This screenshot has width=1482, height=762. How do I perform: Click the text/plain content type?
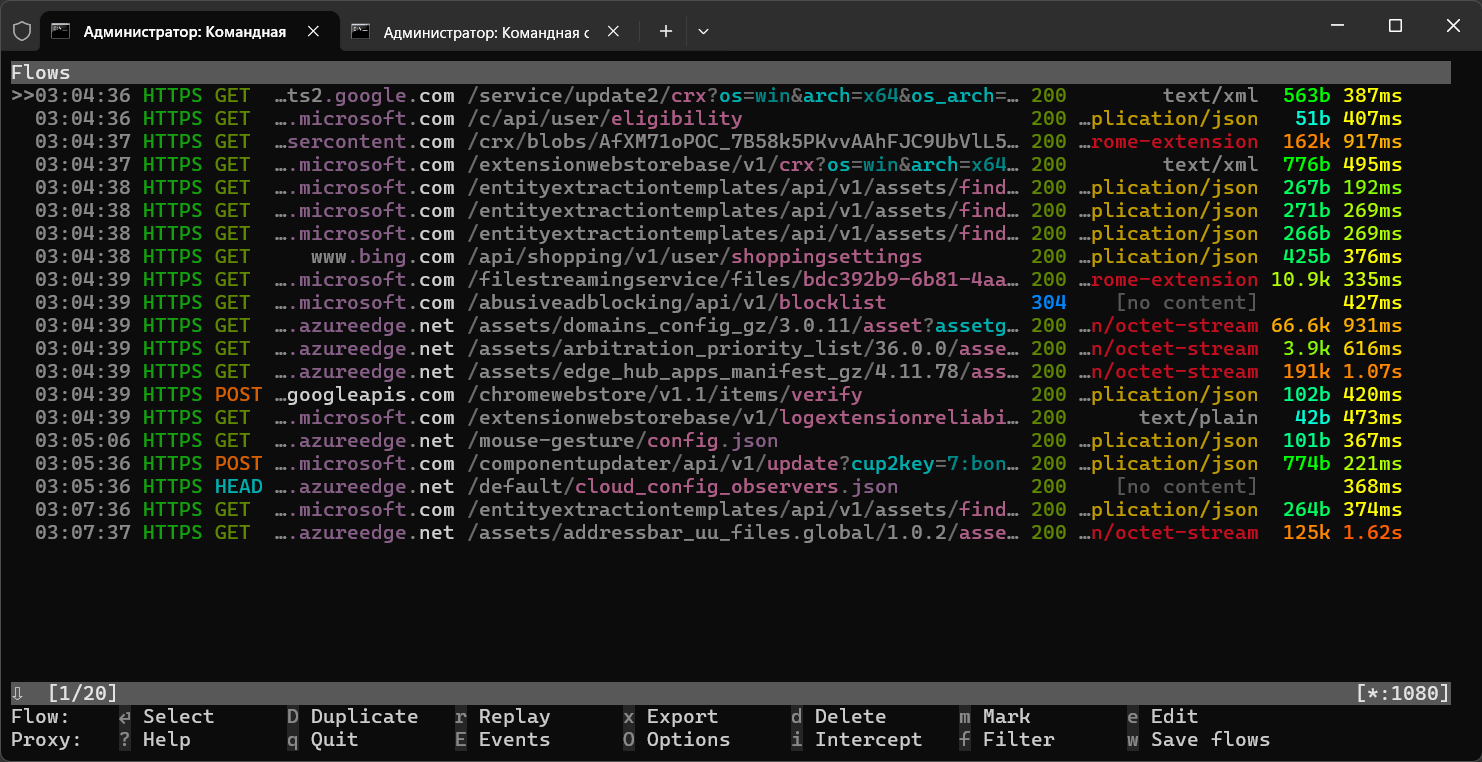pyautogui.click(x=1198, y=418)
